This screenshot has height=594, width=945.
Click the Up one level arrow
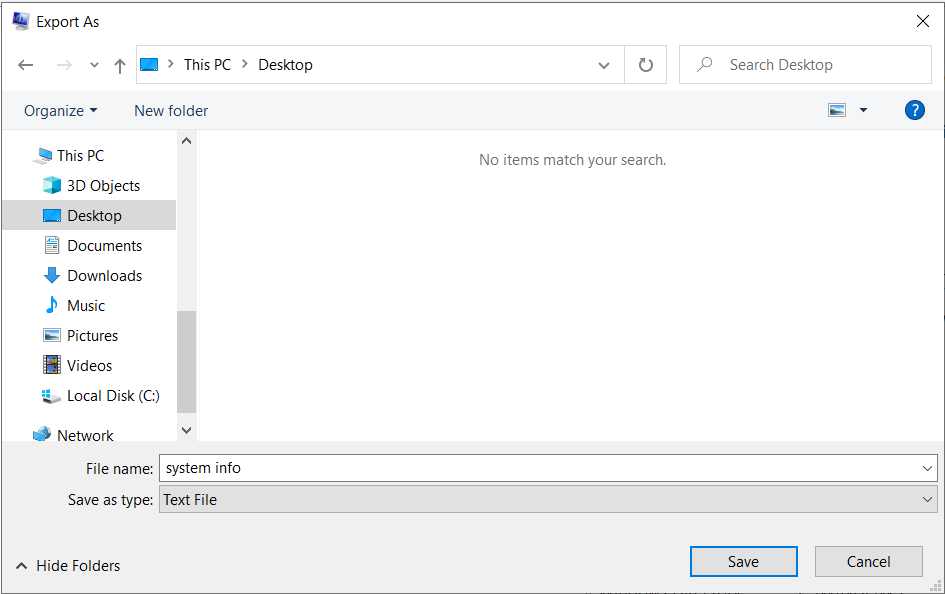[x=120, y=65]
